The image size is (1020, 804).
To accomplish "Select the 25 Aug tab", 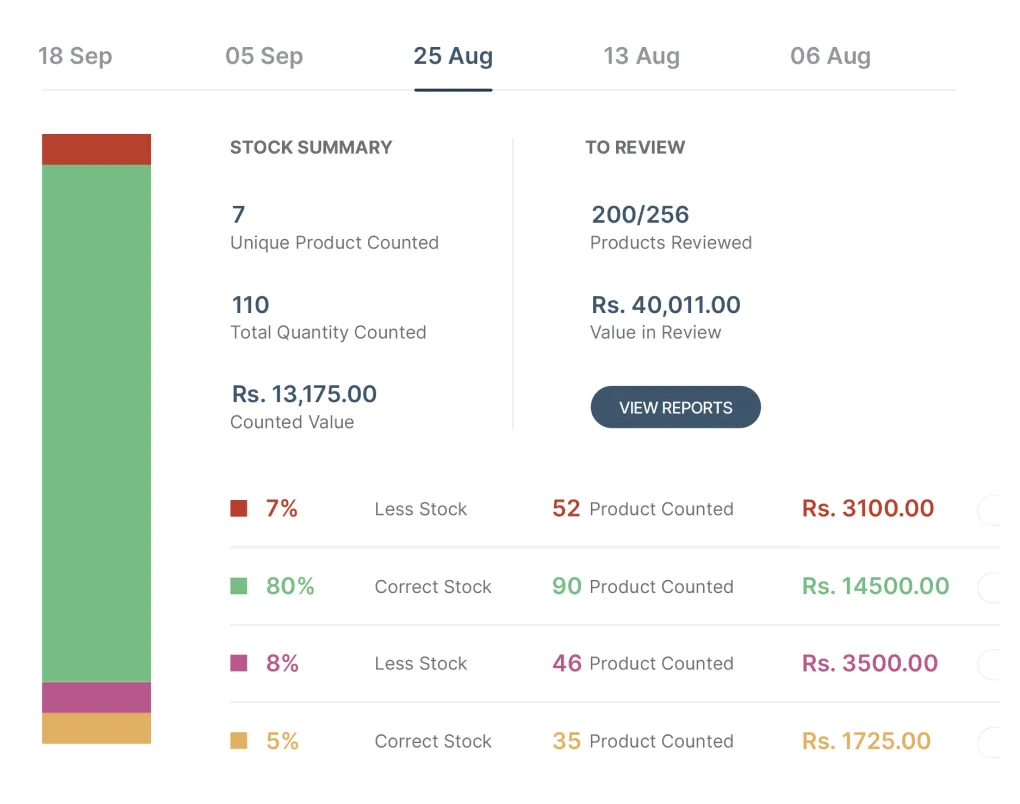I will (452, 56).
